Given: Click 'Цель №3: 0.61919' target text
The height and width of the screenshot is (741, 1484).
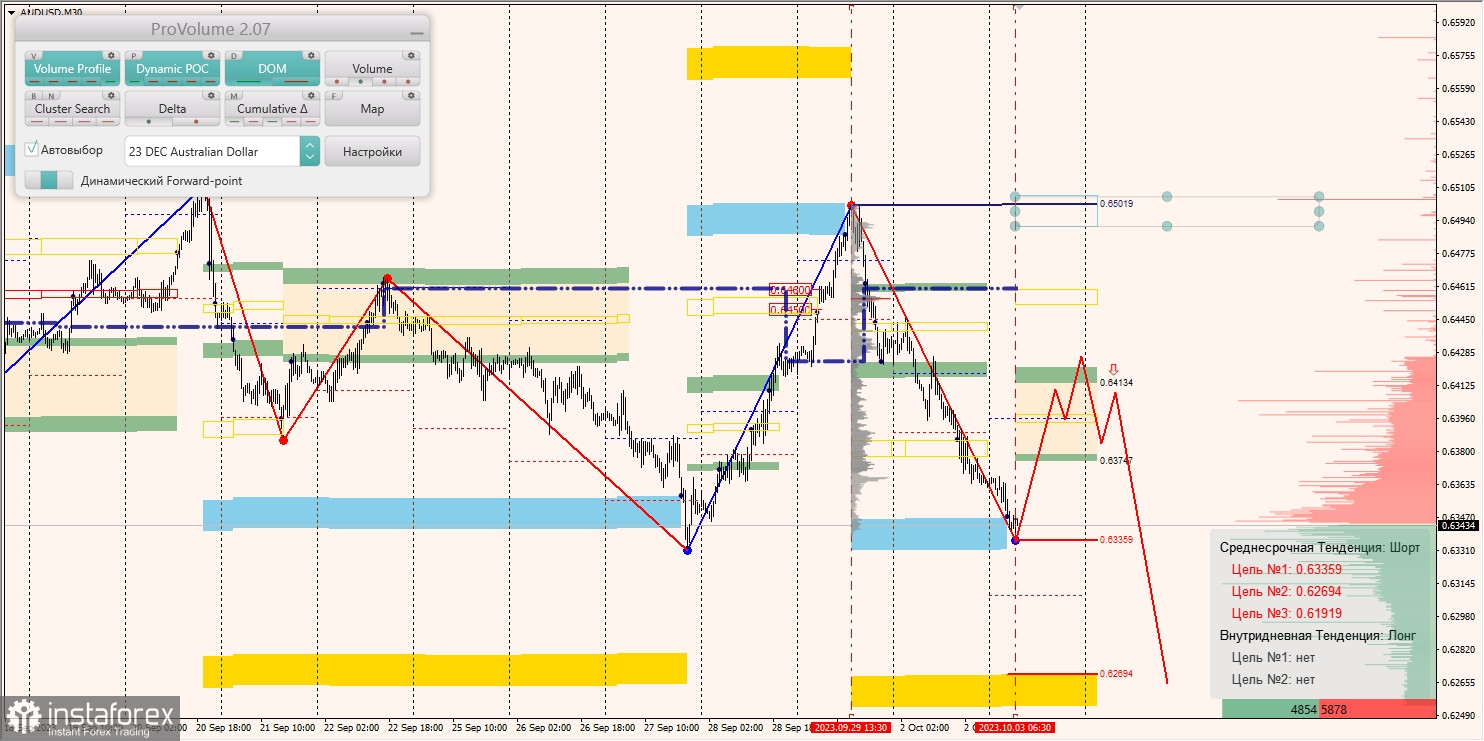Looking at the screenshot, I should (1286, 613).
